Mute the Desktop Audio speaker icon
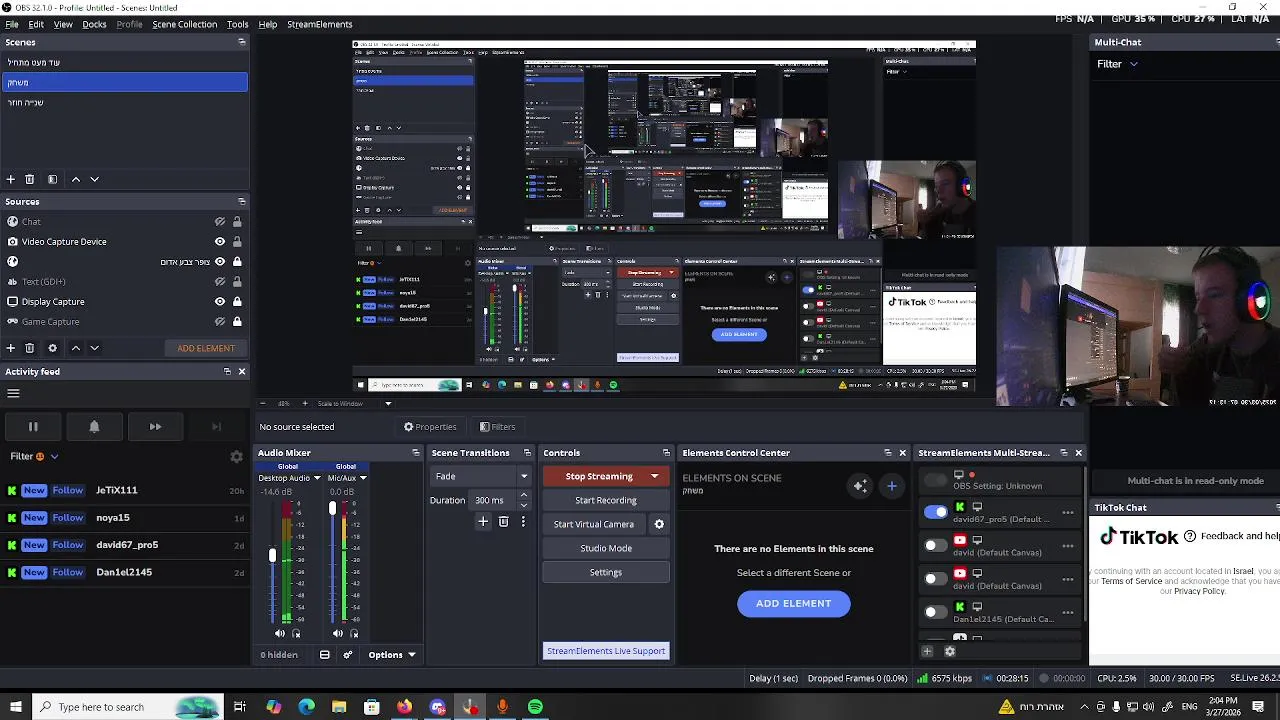Viewport: 1280px width, 720px height. pyautogui.click(x=280, y=633)
